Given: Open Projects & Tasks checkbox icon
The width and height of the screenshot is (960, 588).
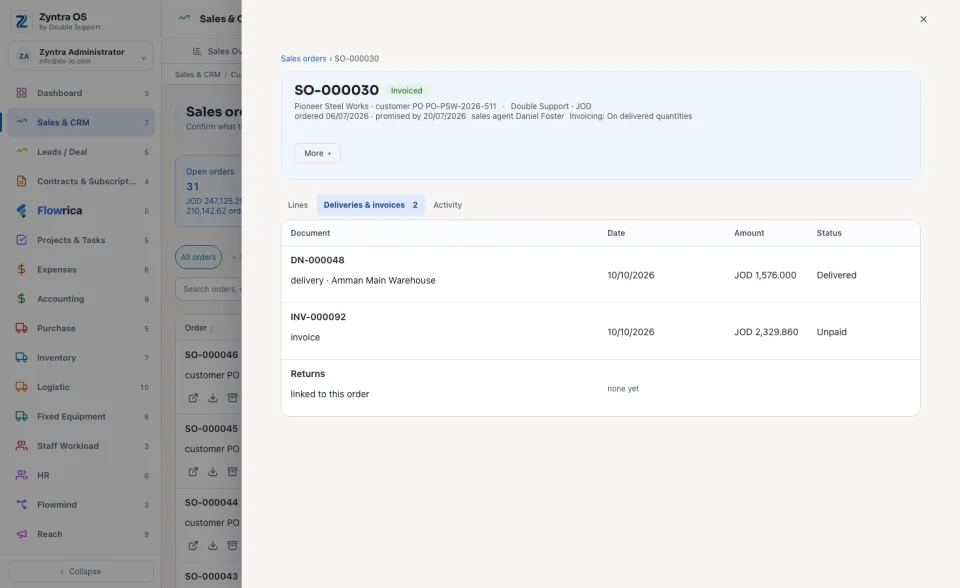Looking at the screenshot, I should pyautogui.click(x=21, y=239).
